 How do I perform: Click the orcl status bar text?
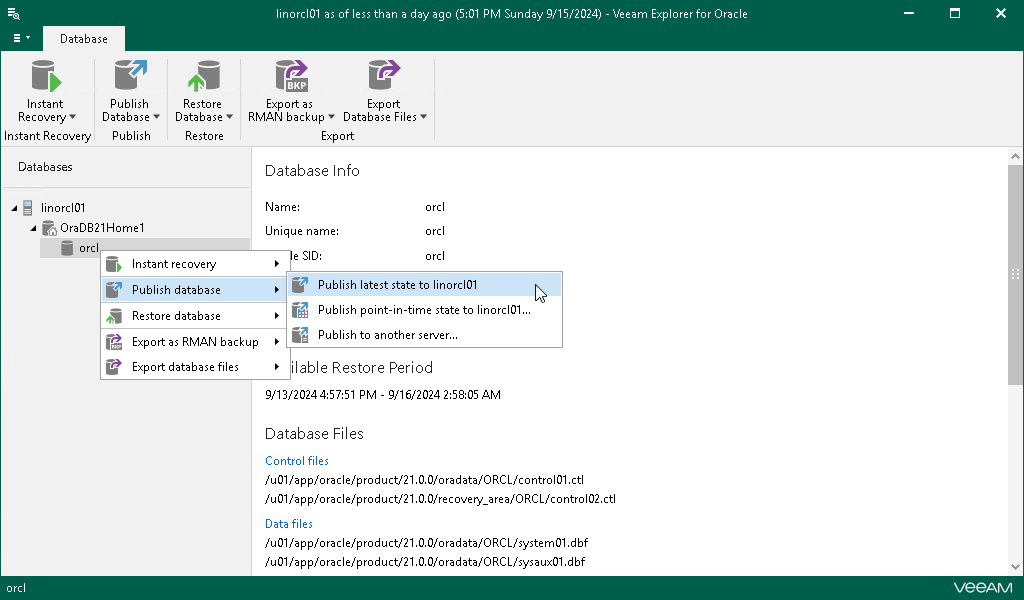point(16,588)
